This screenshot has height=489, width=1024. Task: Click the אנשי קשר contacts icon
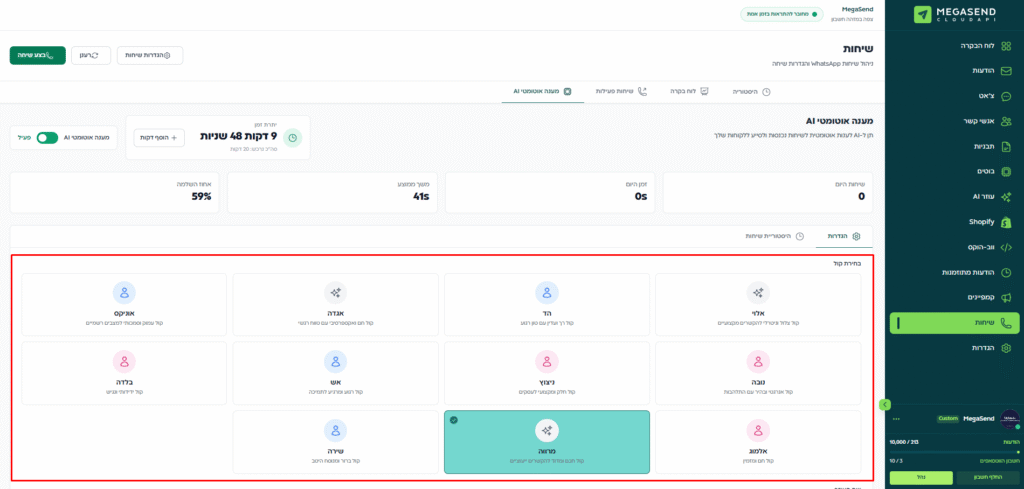coord(1007,121)
